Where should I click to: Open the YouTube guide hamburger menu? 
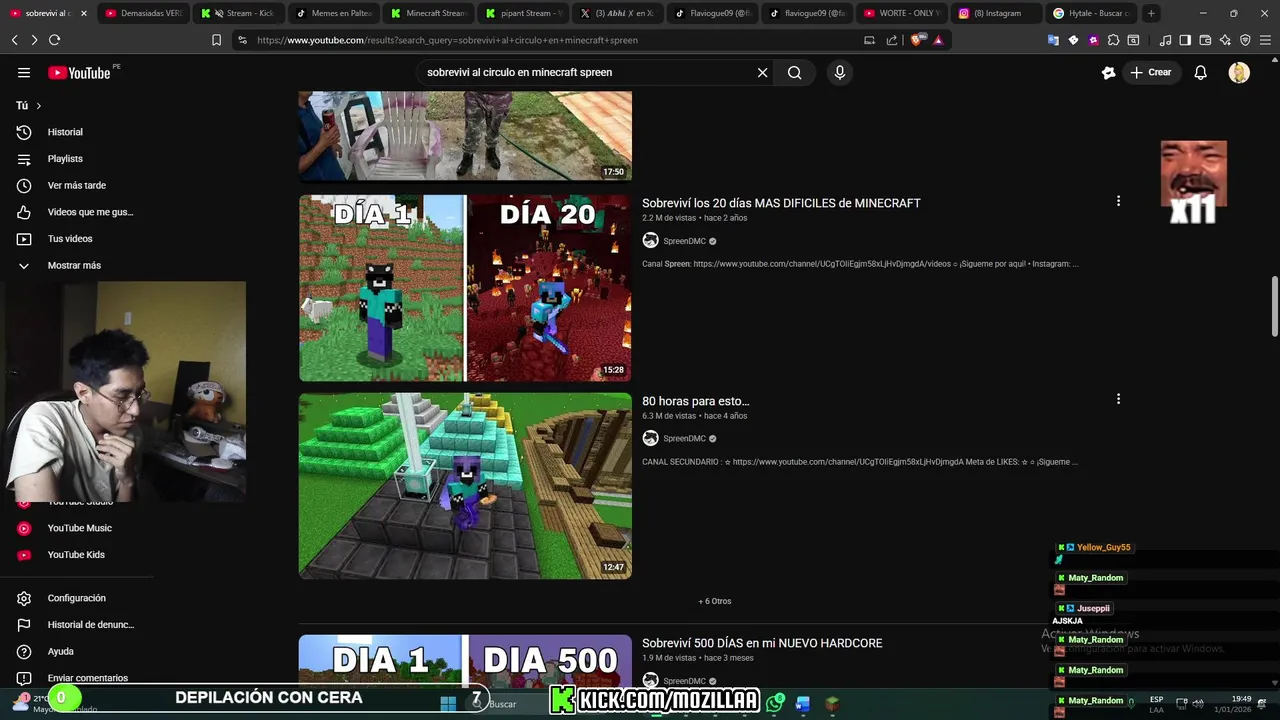coord(24,72)
